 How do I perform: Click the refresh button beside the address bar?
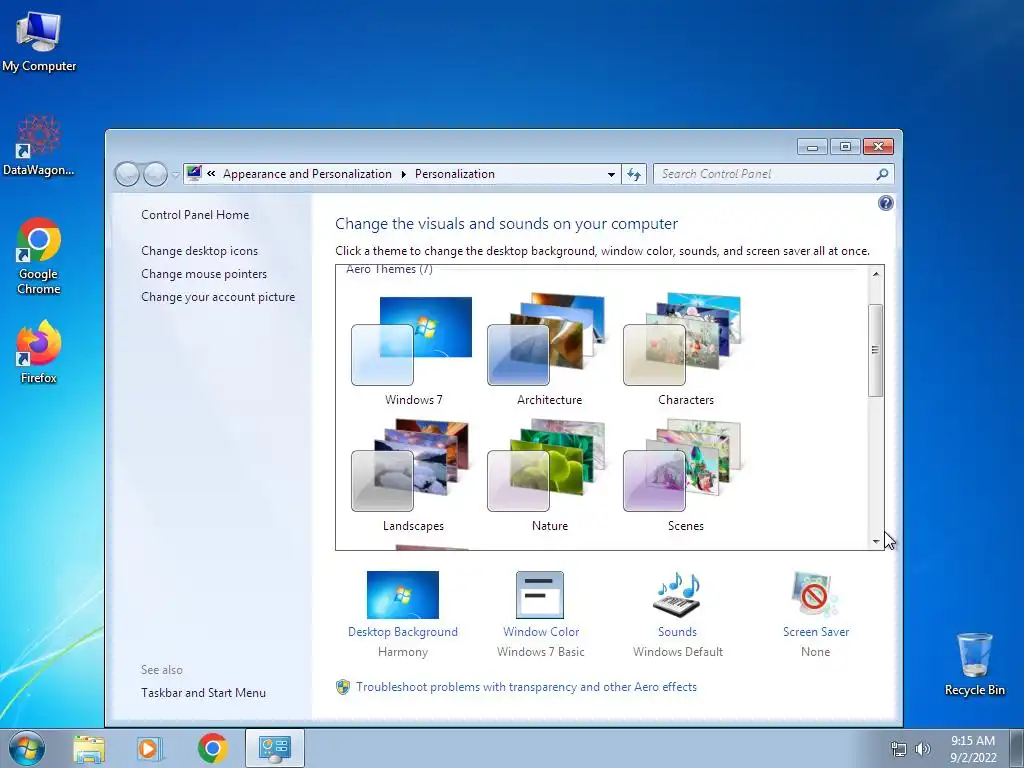[633, 174]
